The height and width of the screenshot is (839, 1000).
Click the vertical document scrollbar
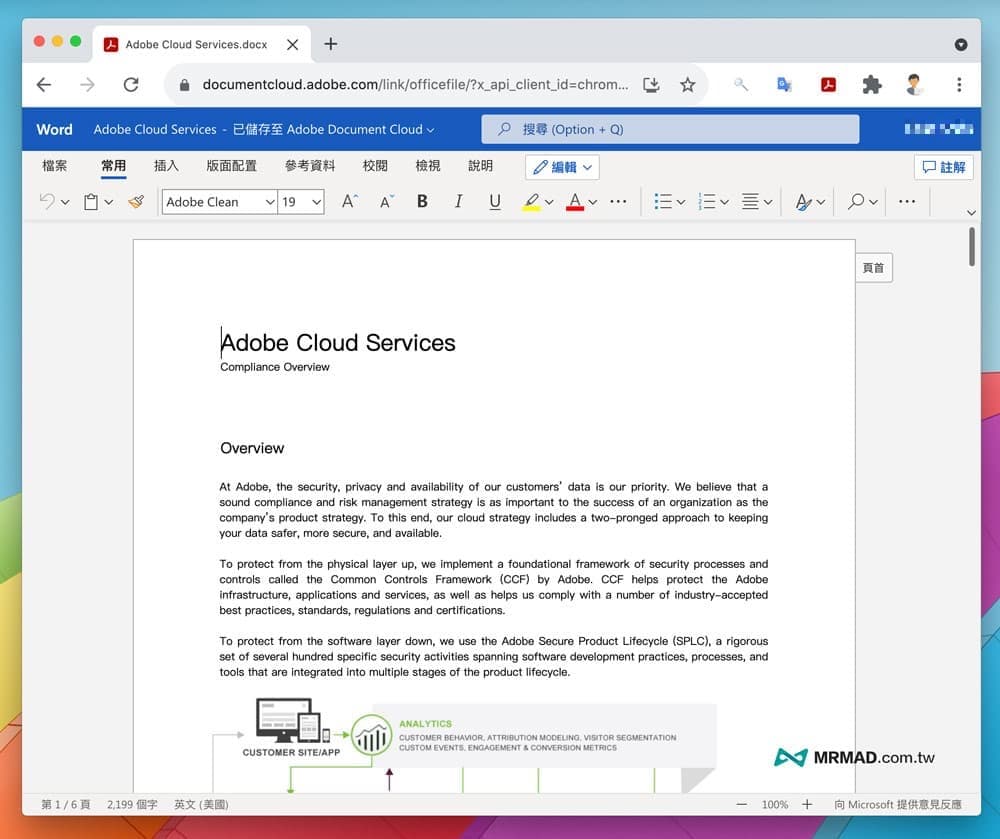click(971, 247)
